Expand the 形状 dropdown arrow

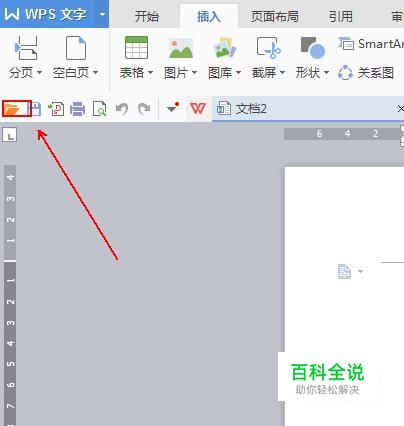(x=326, y=72)
